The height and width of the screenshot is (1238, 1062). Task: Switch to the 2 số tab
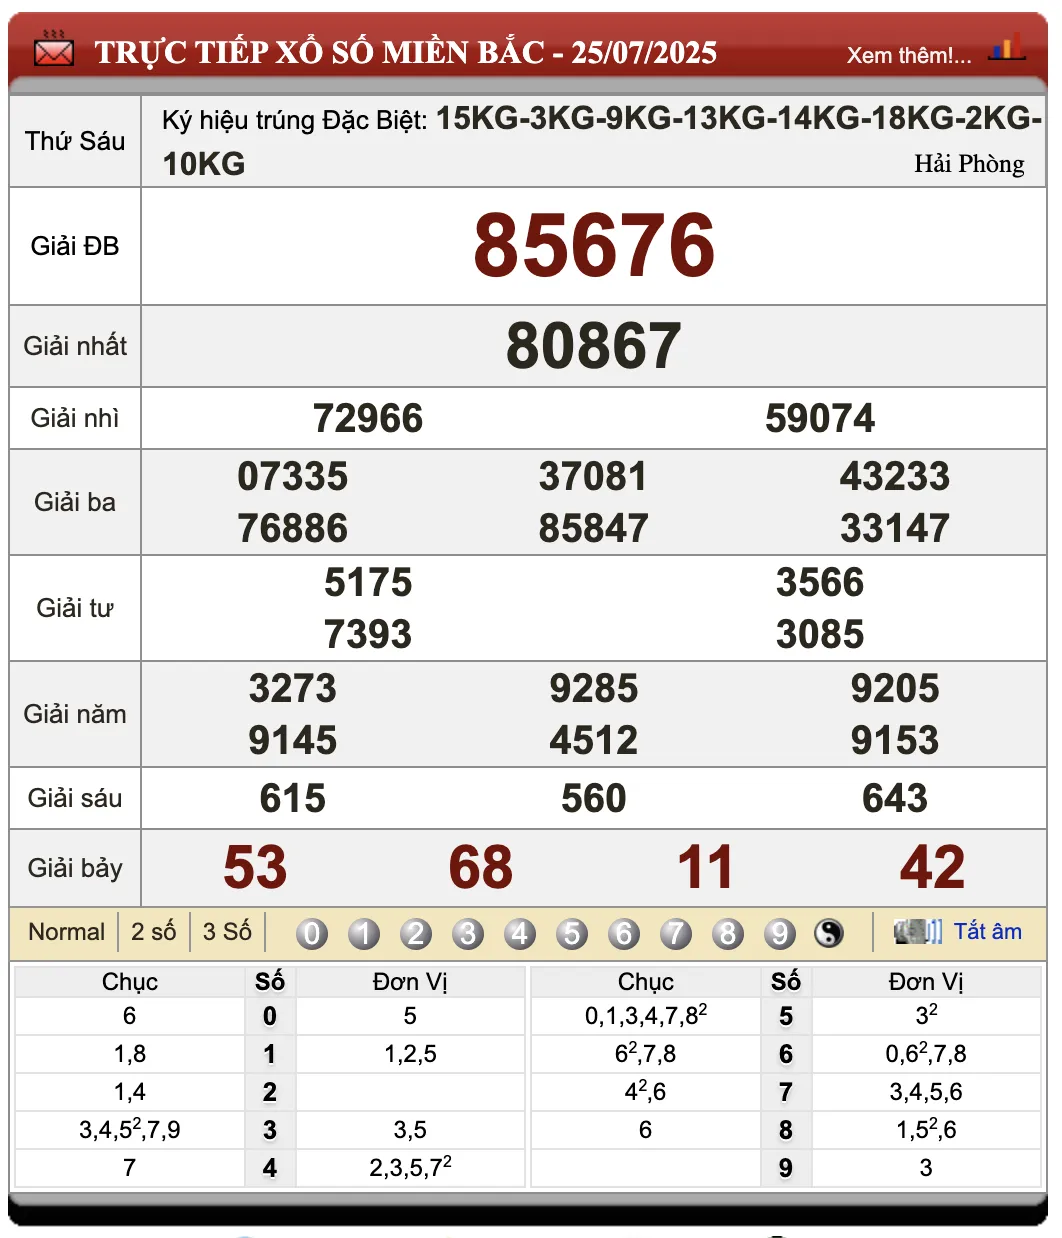[x=156, y=931]
